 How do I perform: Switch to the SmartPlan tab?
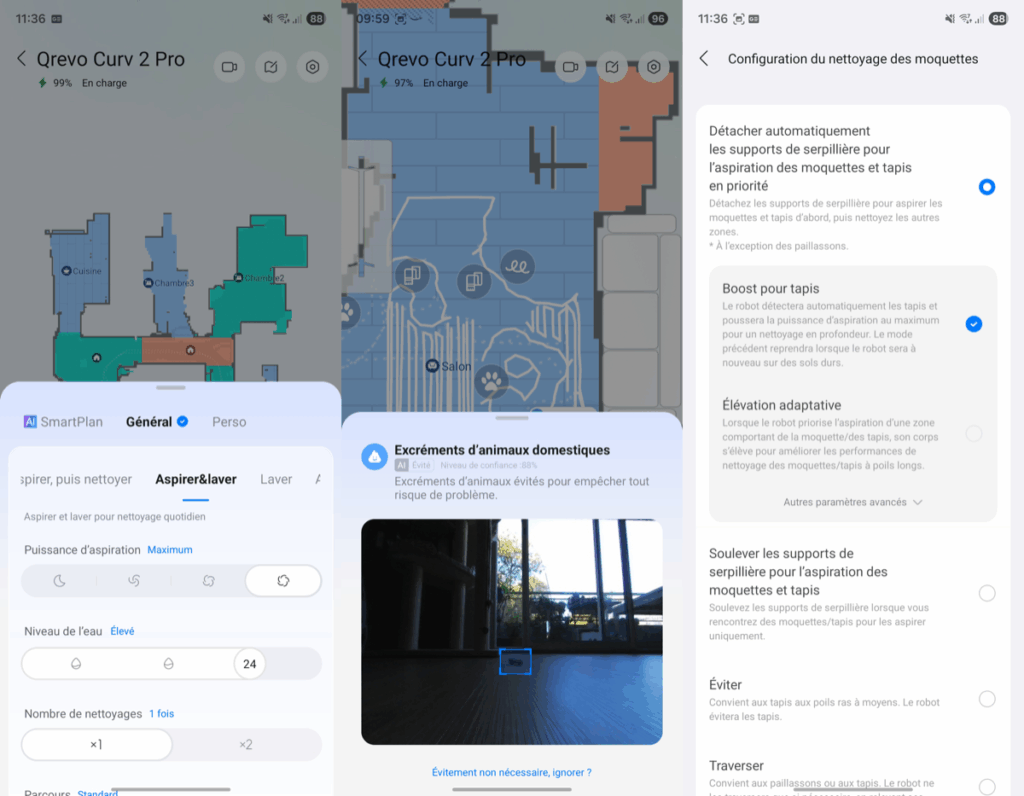click(x=63, y=422)
